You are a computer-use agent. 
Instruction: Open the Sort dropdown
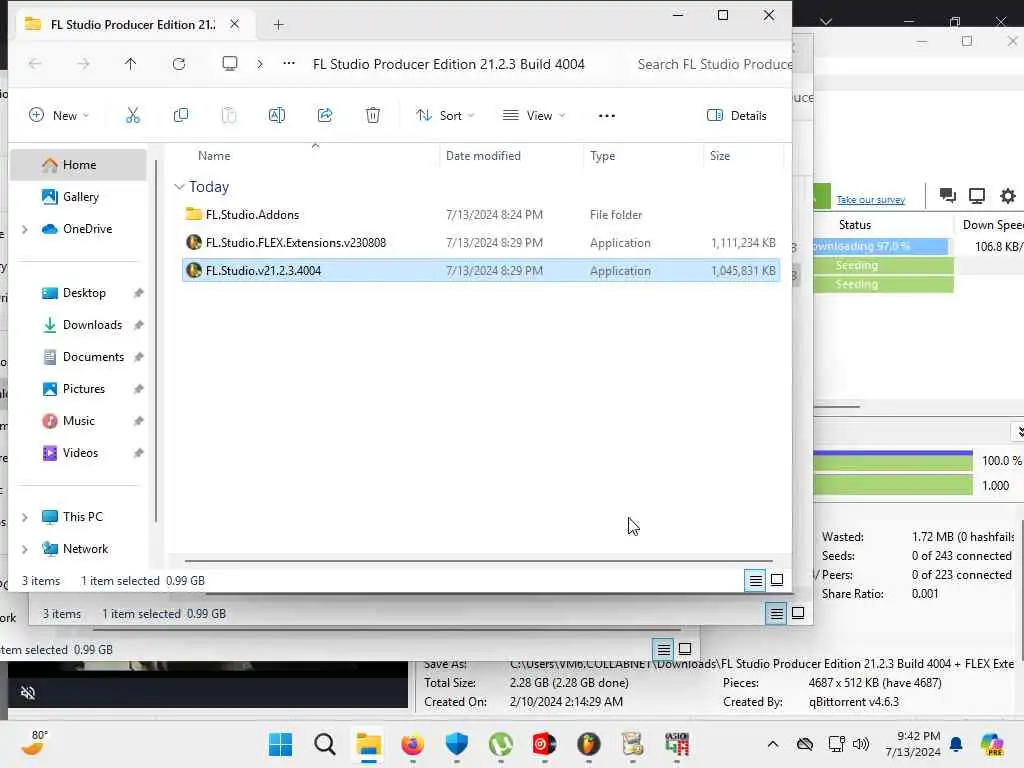point(445,116)
